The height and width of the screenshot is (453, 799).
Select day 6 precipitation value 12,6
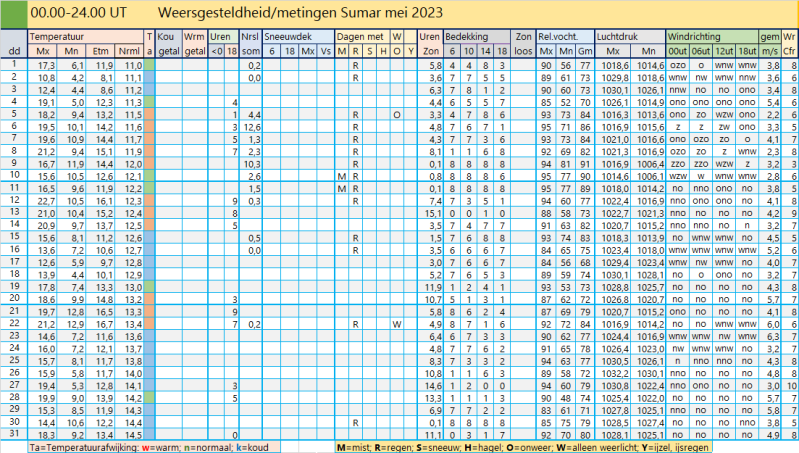[x=252, y=127]
